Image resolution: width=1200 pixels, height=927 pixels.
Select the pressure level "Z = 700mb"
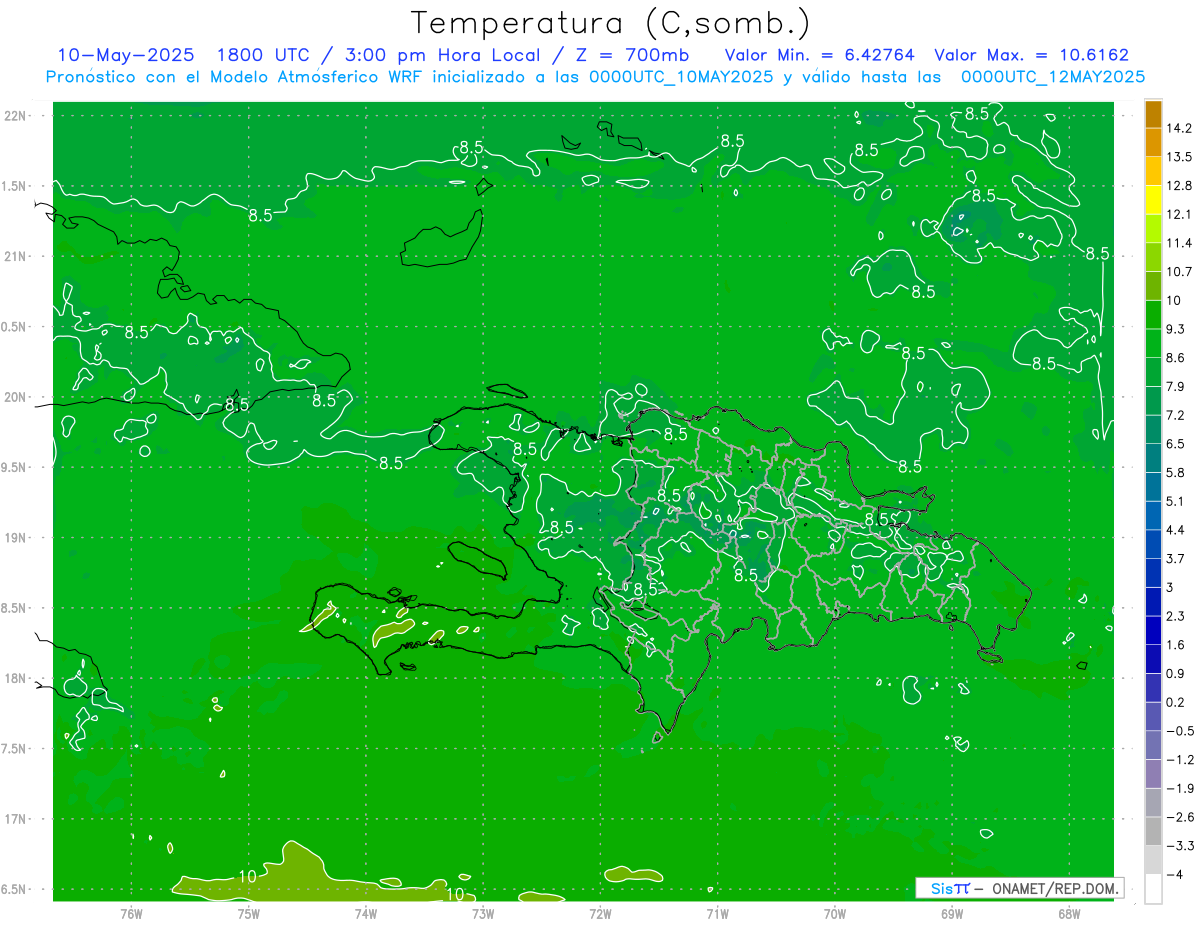click(628, 55)
